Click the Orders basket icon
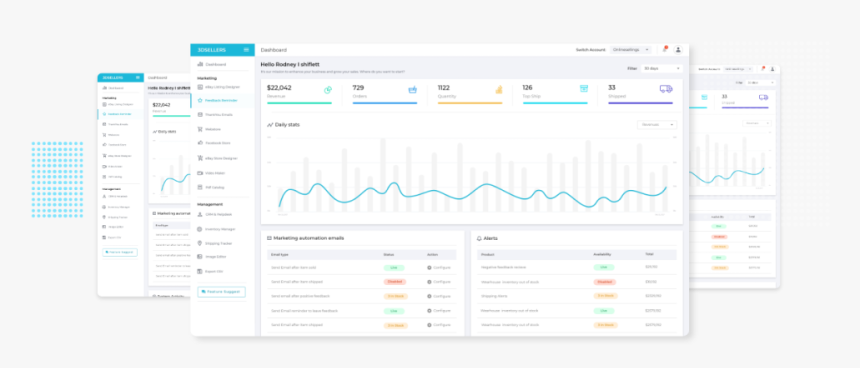The width and height of the screenshot is (860, 368). 412,89
